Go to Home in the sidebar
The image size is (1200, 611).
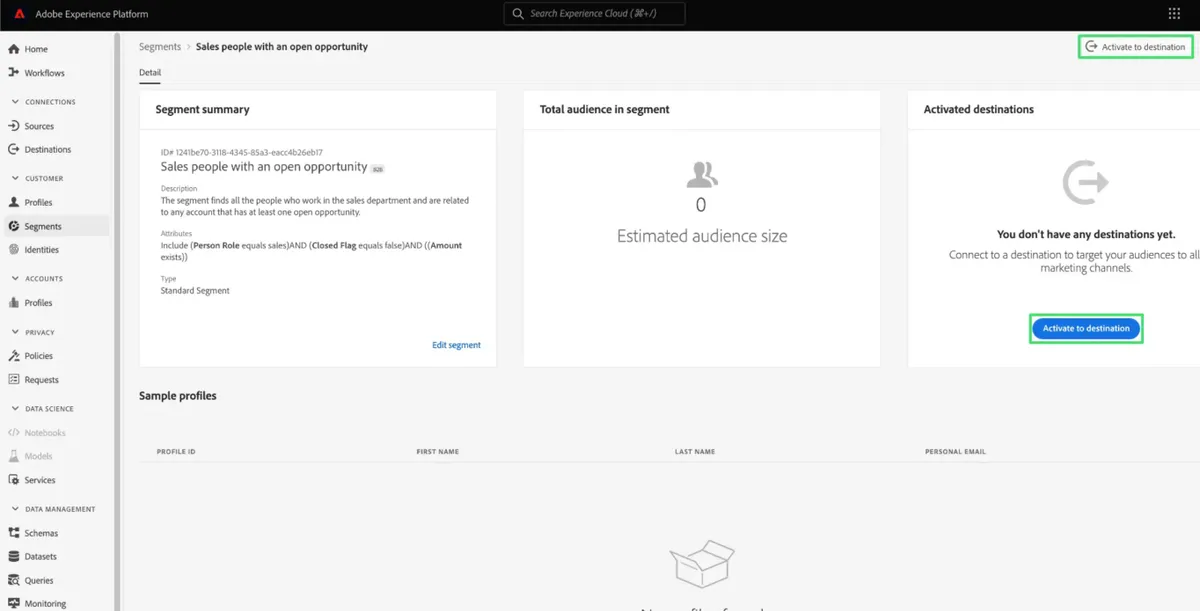(x=36, y=49)
